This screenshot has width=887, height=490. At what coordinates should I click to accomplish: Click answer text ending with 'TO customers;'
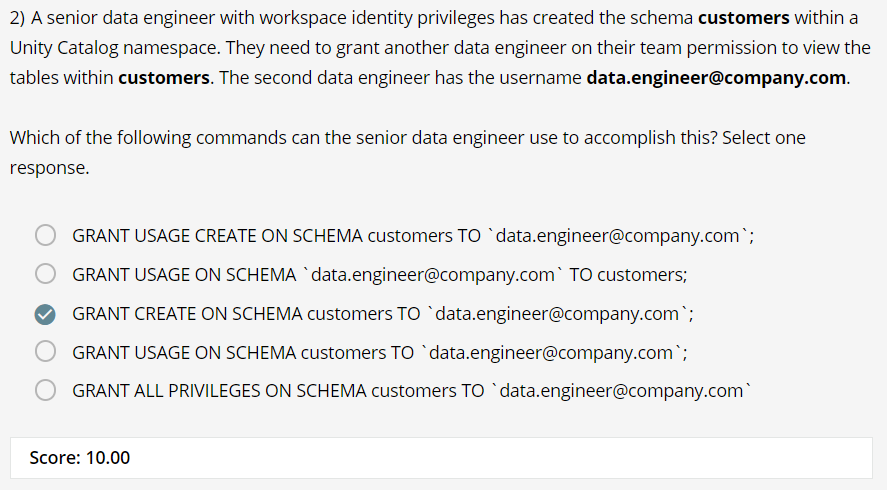[x=379, y=274]
